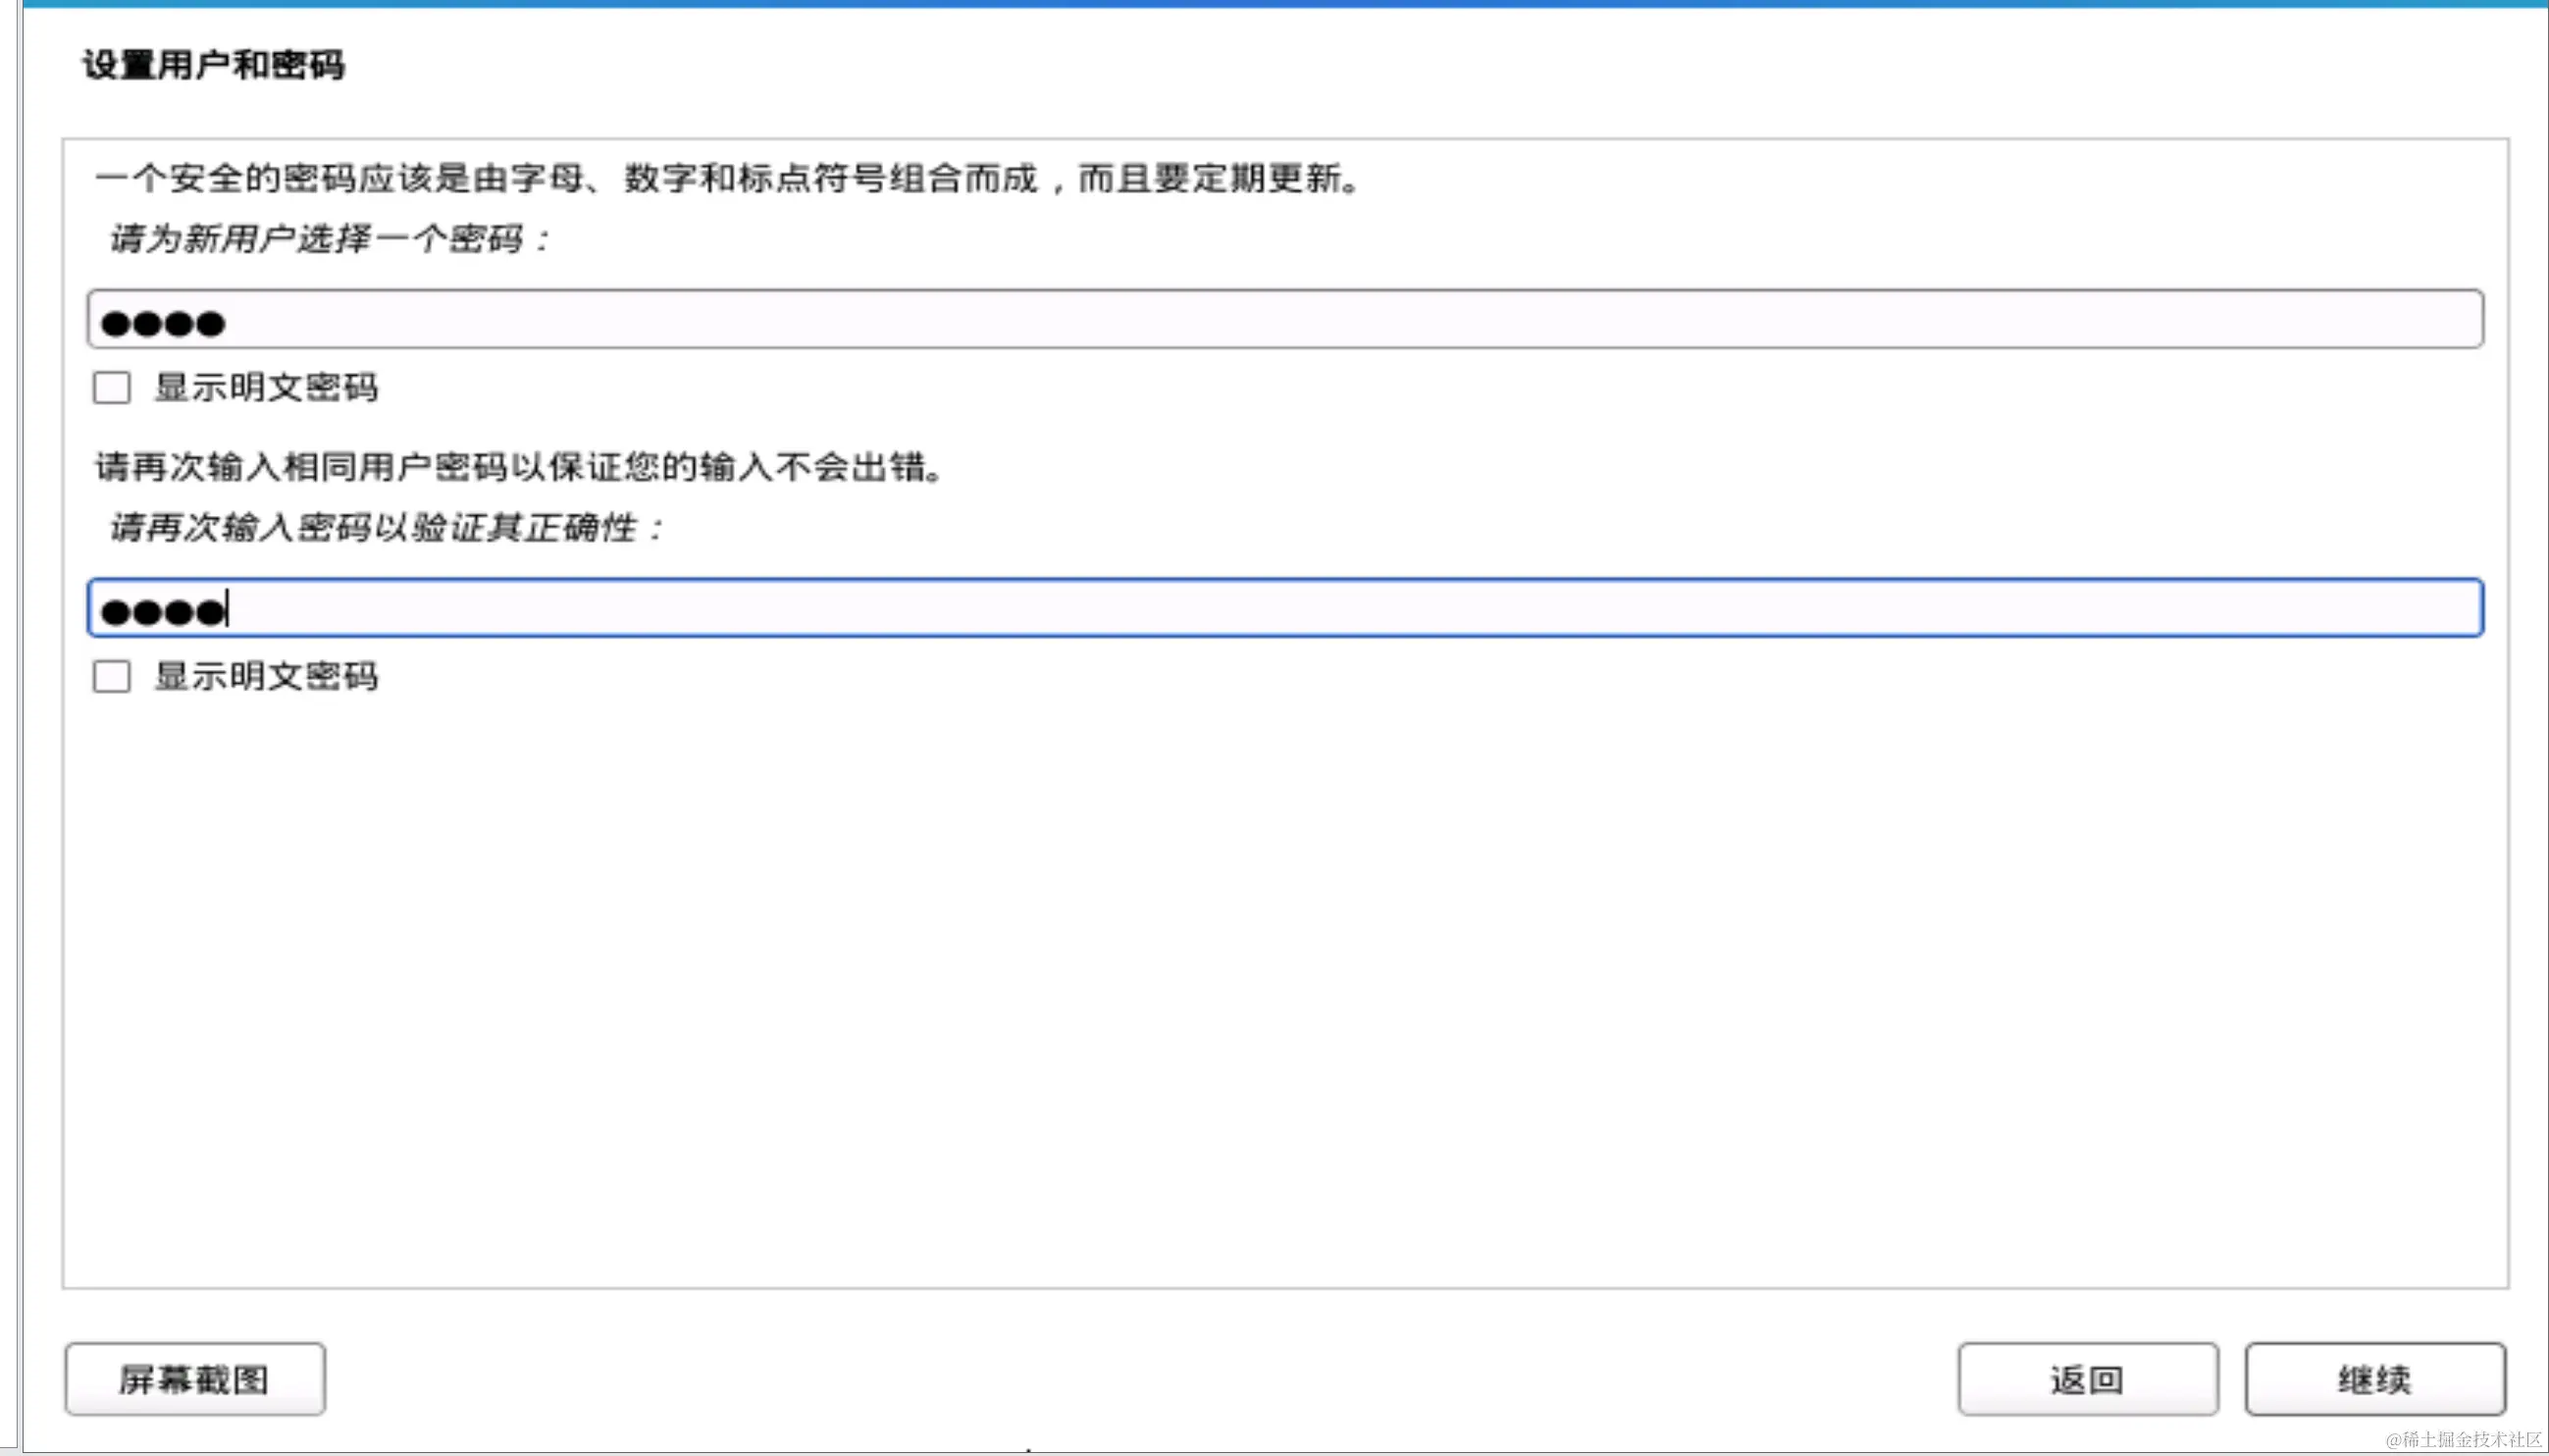This screenshot has height=1456, width=2549.
Task: Click the first new user password field
Action: pyautogui.click(x=1285, y=320)
